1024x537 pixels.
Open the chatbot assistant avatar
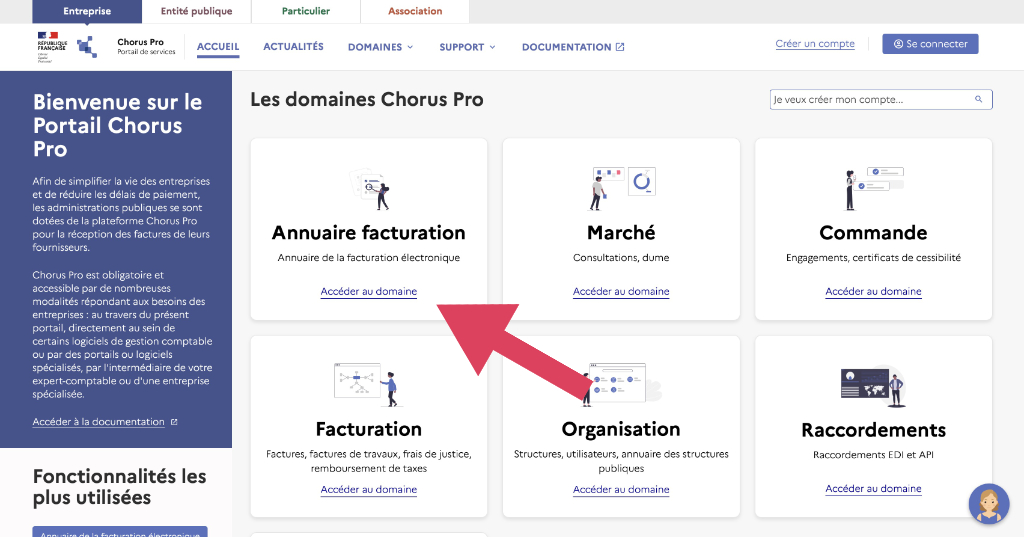[989, 504]
